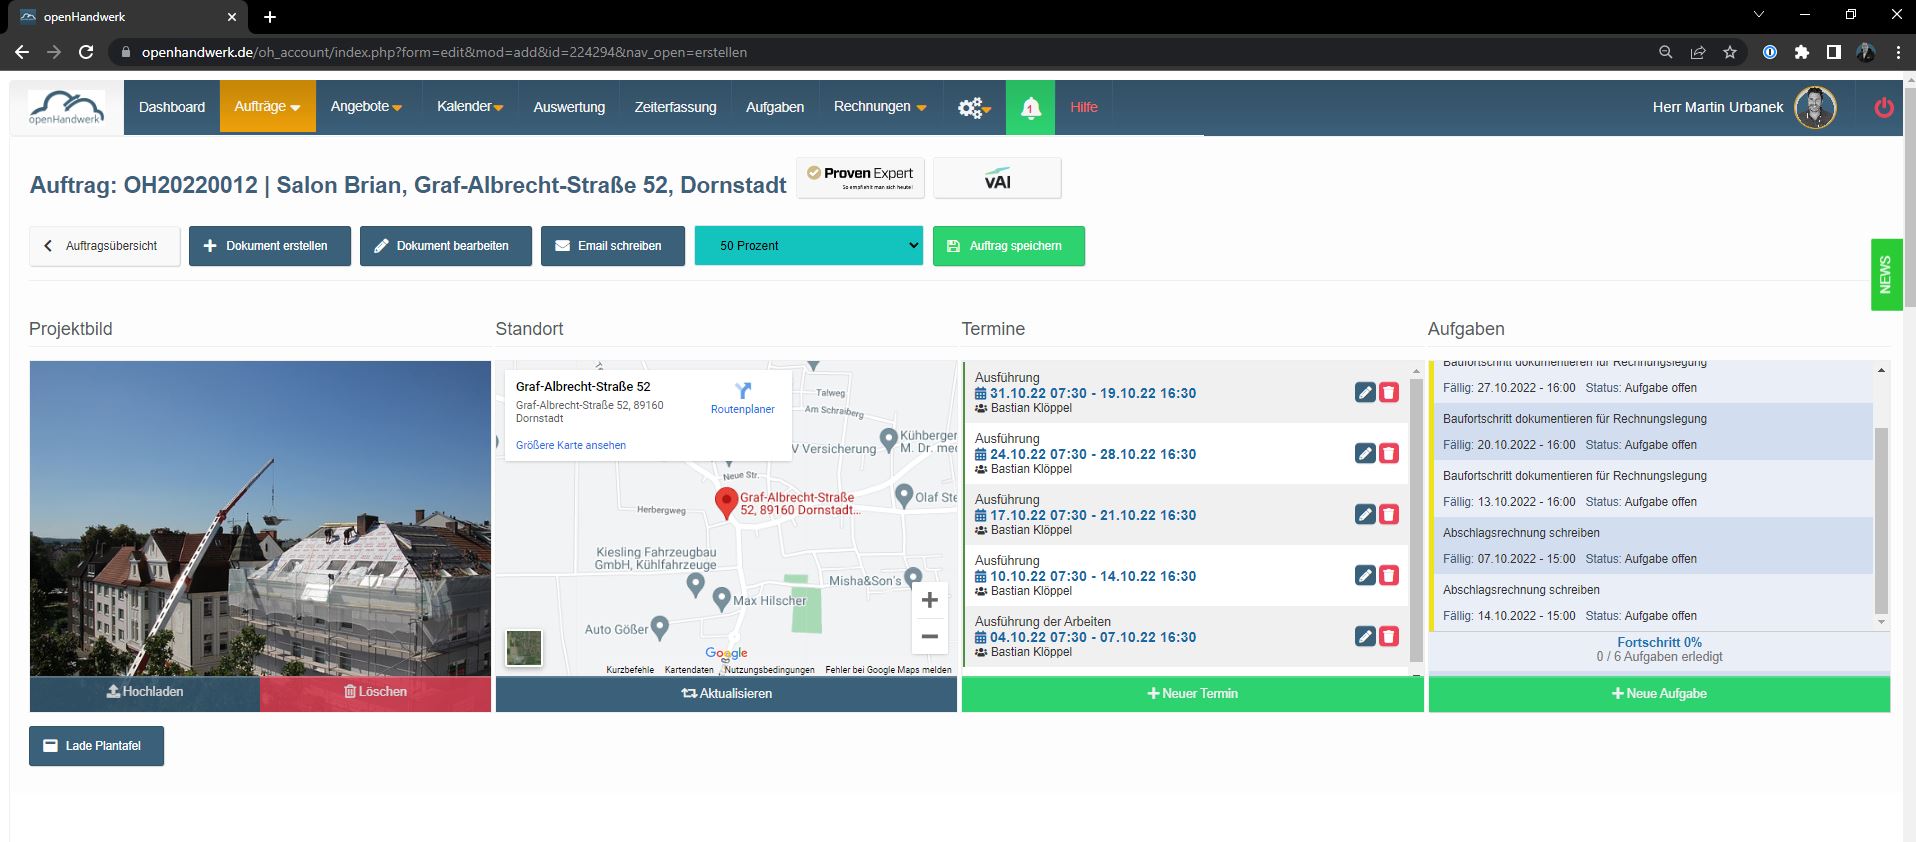Image resolution: width=1916 pixels, height=842 pixels.
Task: Zoom in on the map
Action: [929, 600]
